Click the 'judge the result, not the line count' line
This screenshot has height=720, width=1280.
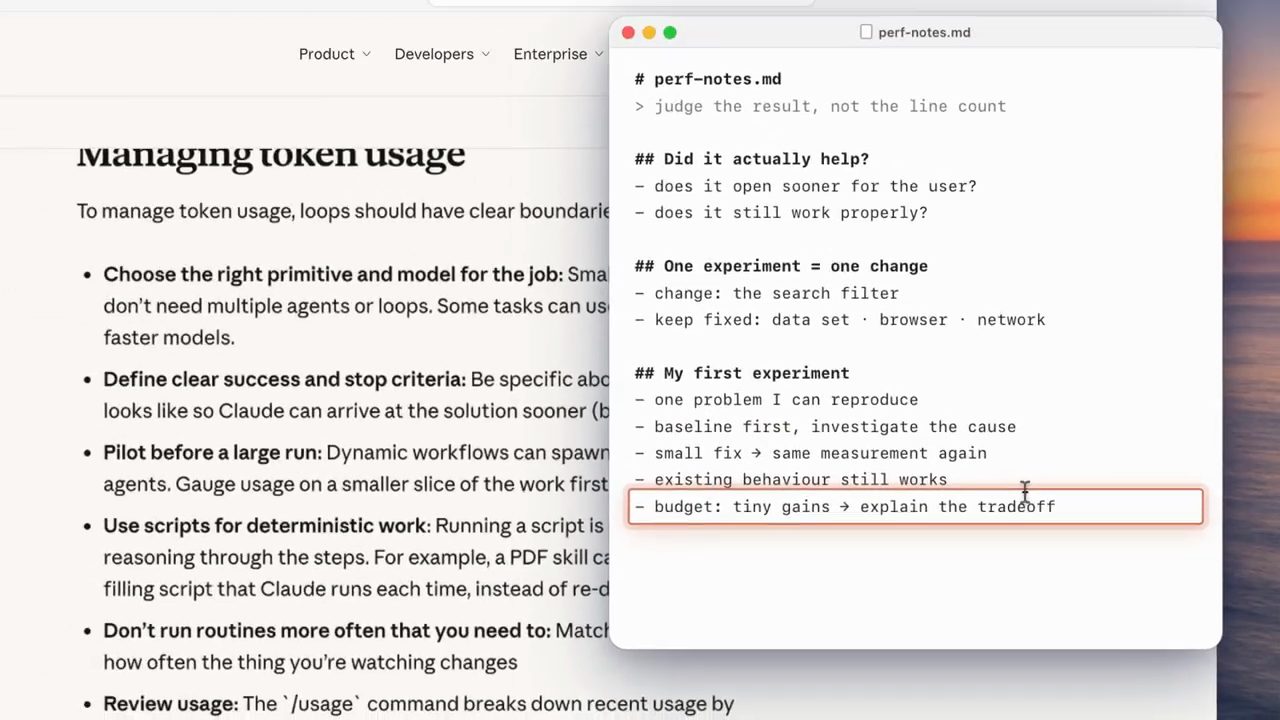(820, 106)
